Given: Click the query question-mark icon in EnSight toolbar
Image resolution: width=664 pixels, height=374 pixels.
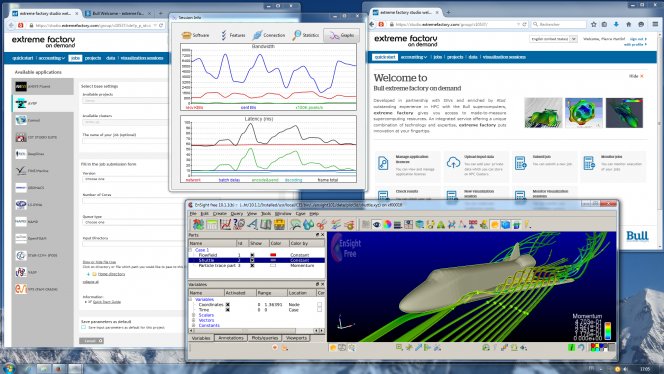Looking at the screenshot, I should [x=239, y=224].
